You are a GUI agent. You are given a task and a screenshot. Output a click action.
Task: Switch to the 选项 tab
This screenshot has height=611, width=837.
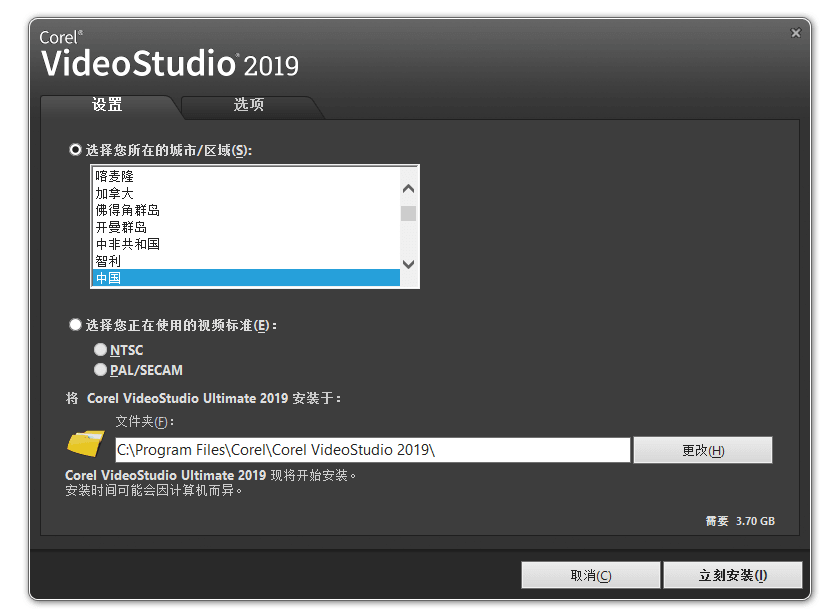click(249, 105)
